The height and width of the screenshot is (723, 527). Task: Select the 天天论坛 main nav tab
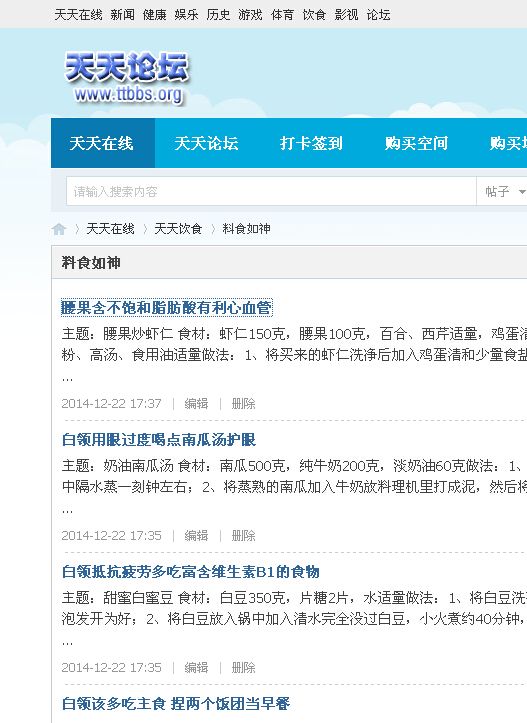tap(207, 143)
